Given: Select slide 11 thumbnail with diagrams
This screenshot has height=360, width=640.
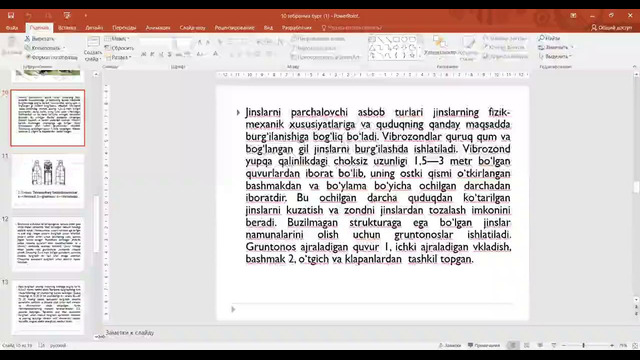Looking at the screenshot, I should coord(48,181).
